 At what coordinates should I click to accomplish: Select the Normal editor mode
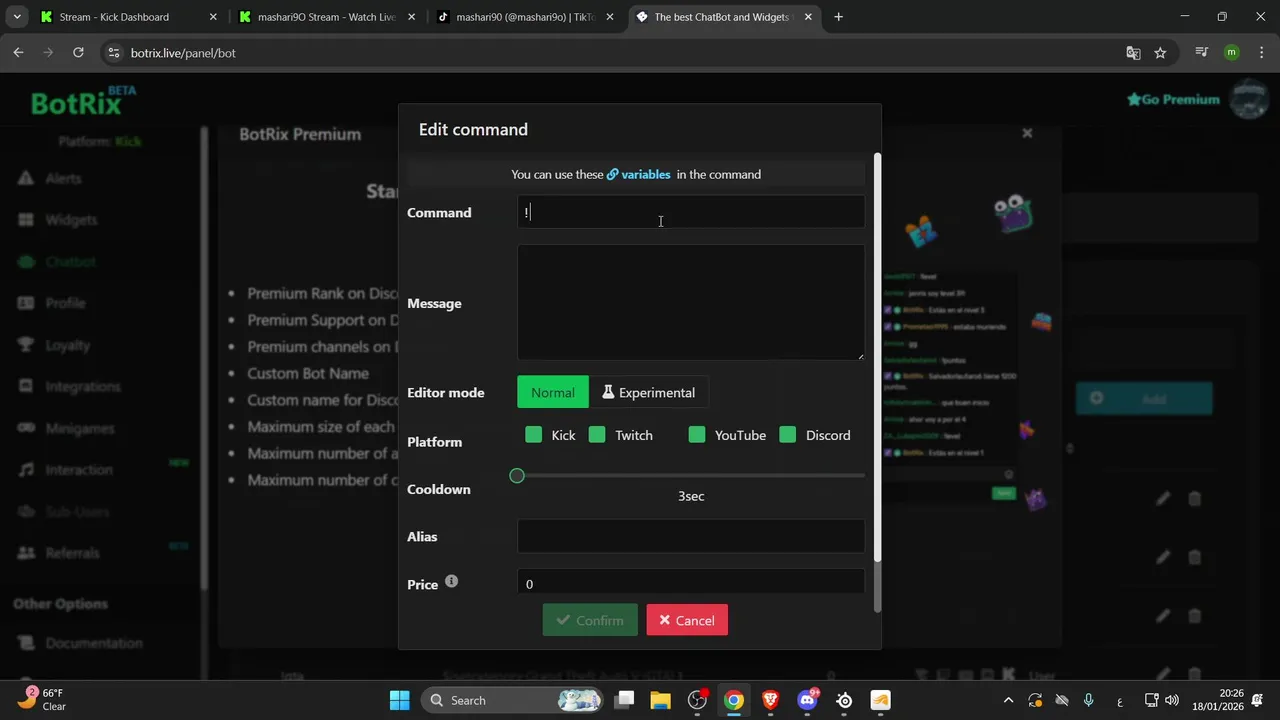[553, 392]
